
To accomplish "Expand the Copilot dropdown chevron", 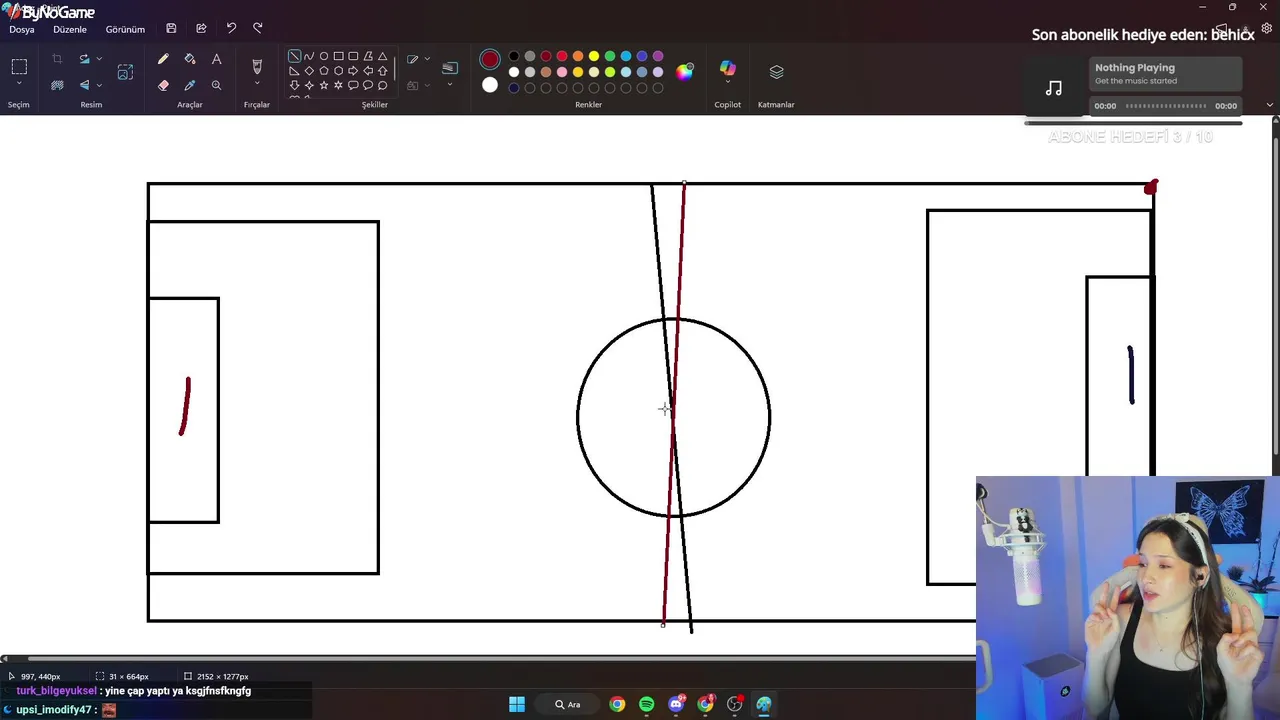I will click(x=727, y=83).
